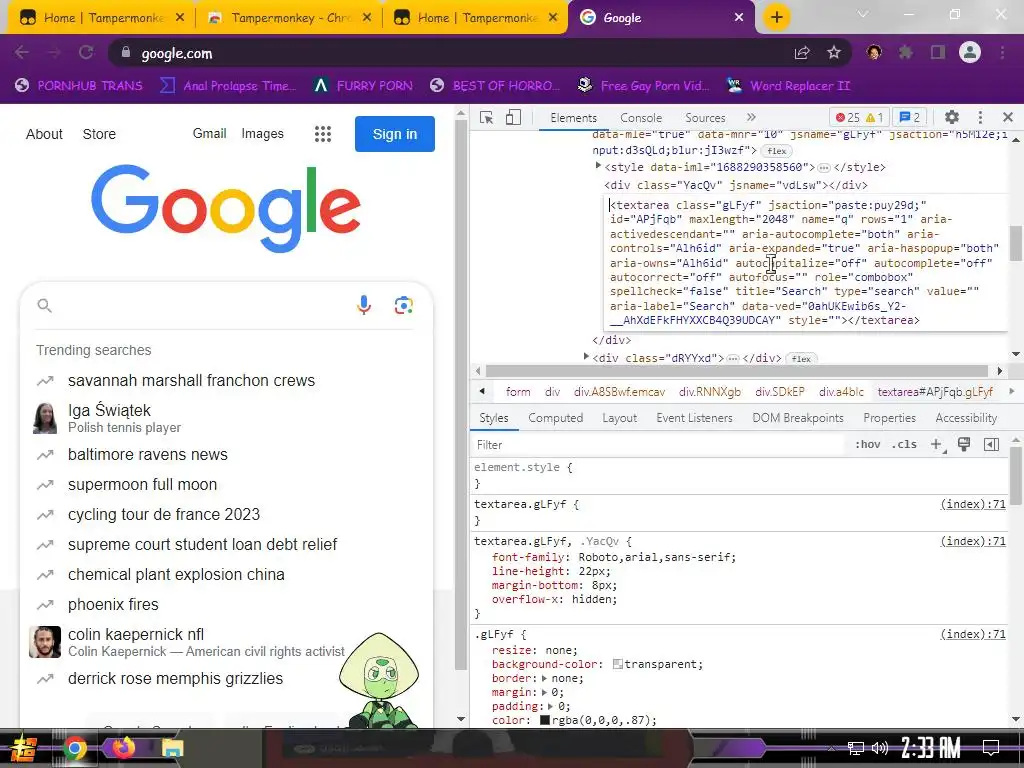
Task: Open a new tab with the plus button
Action: click(x=776, y=17)
